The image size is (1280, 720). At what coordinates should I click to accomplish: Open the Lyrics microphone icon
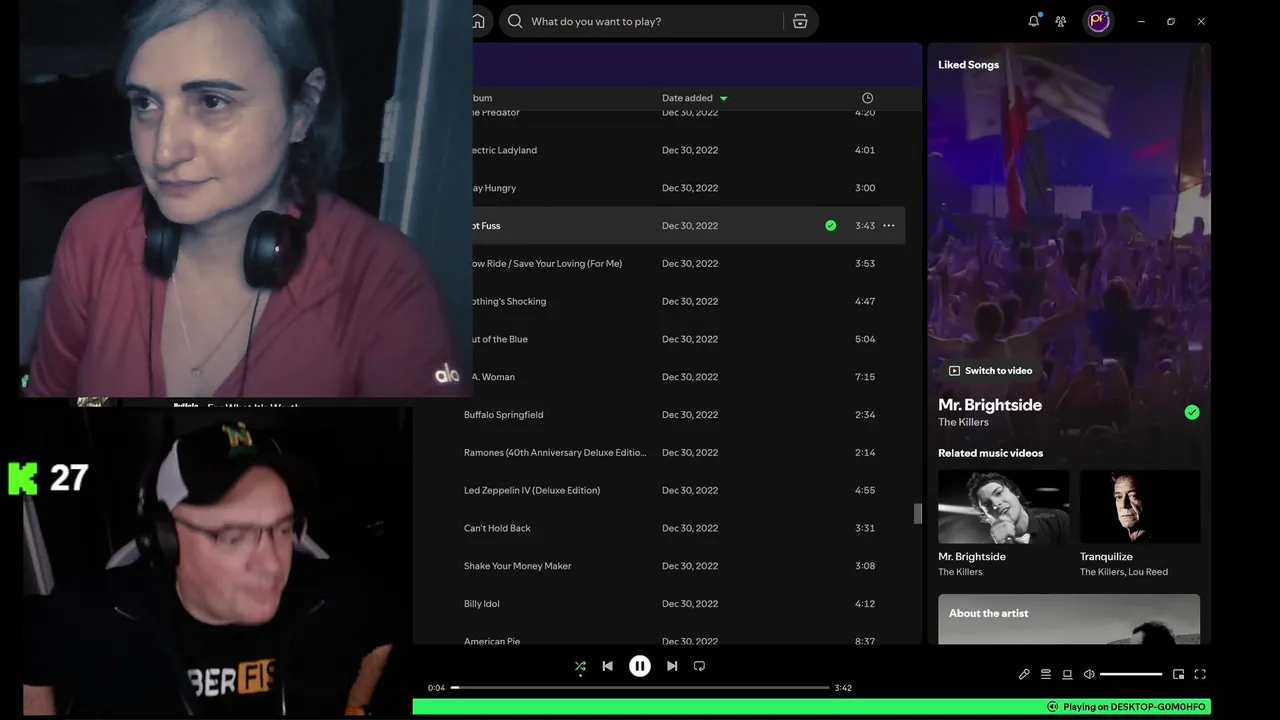[x=1024, y=674]
